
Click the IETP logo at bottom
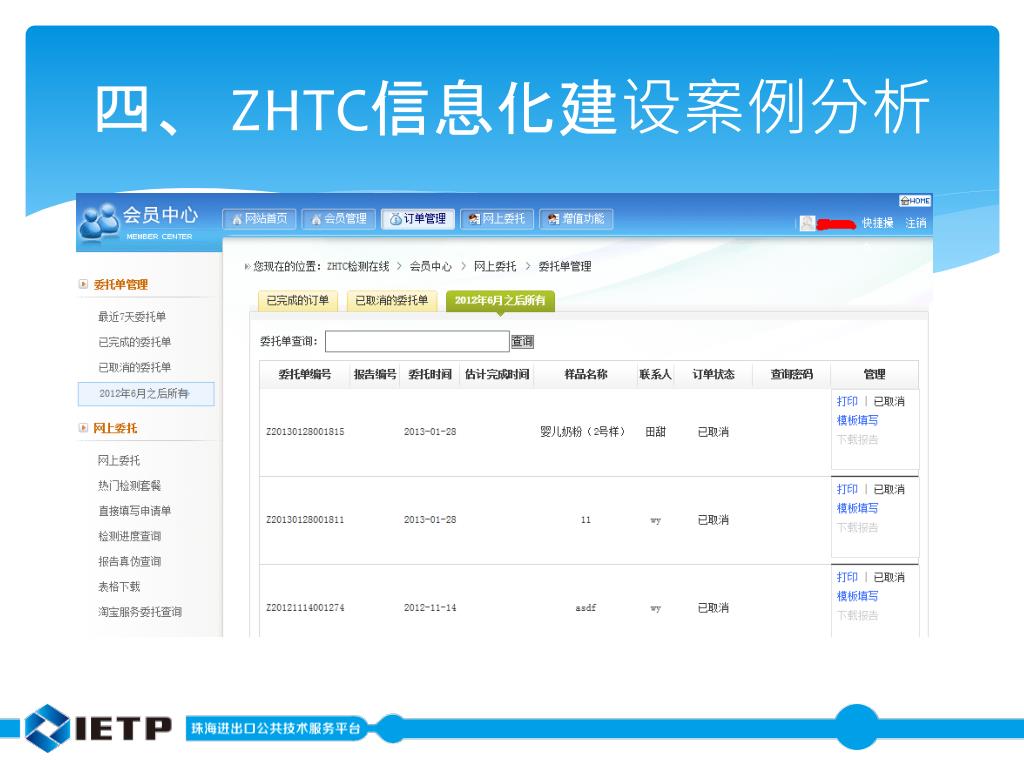[98, 728]
